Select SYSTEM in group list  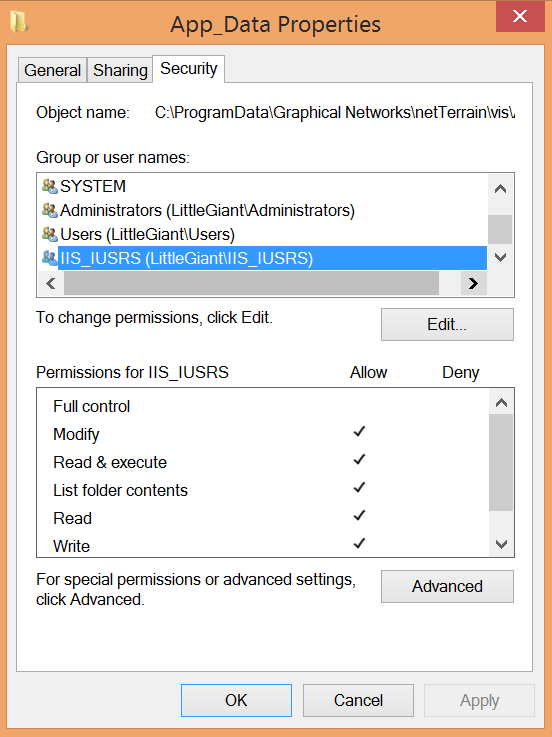tap(93, 186)
